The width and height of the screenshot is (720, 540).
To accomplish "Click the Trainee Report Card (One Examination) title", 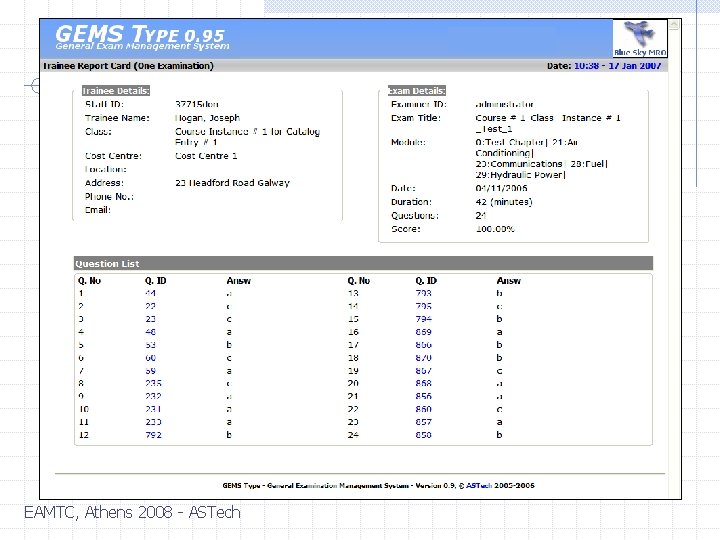I will [x=128, y=66].
